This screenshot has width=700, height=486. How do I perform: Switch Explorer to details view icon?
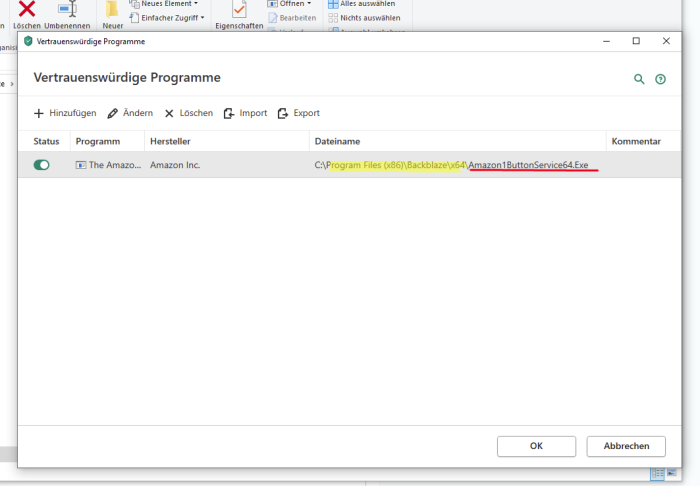(x=658, y=473)
